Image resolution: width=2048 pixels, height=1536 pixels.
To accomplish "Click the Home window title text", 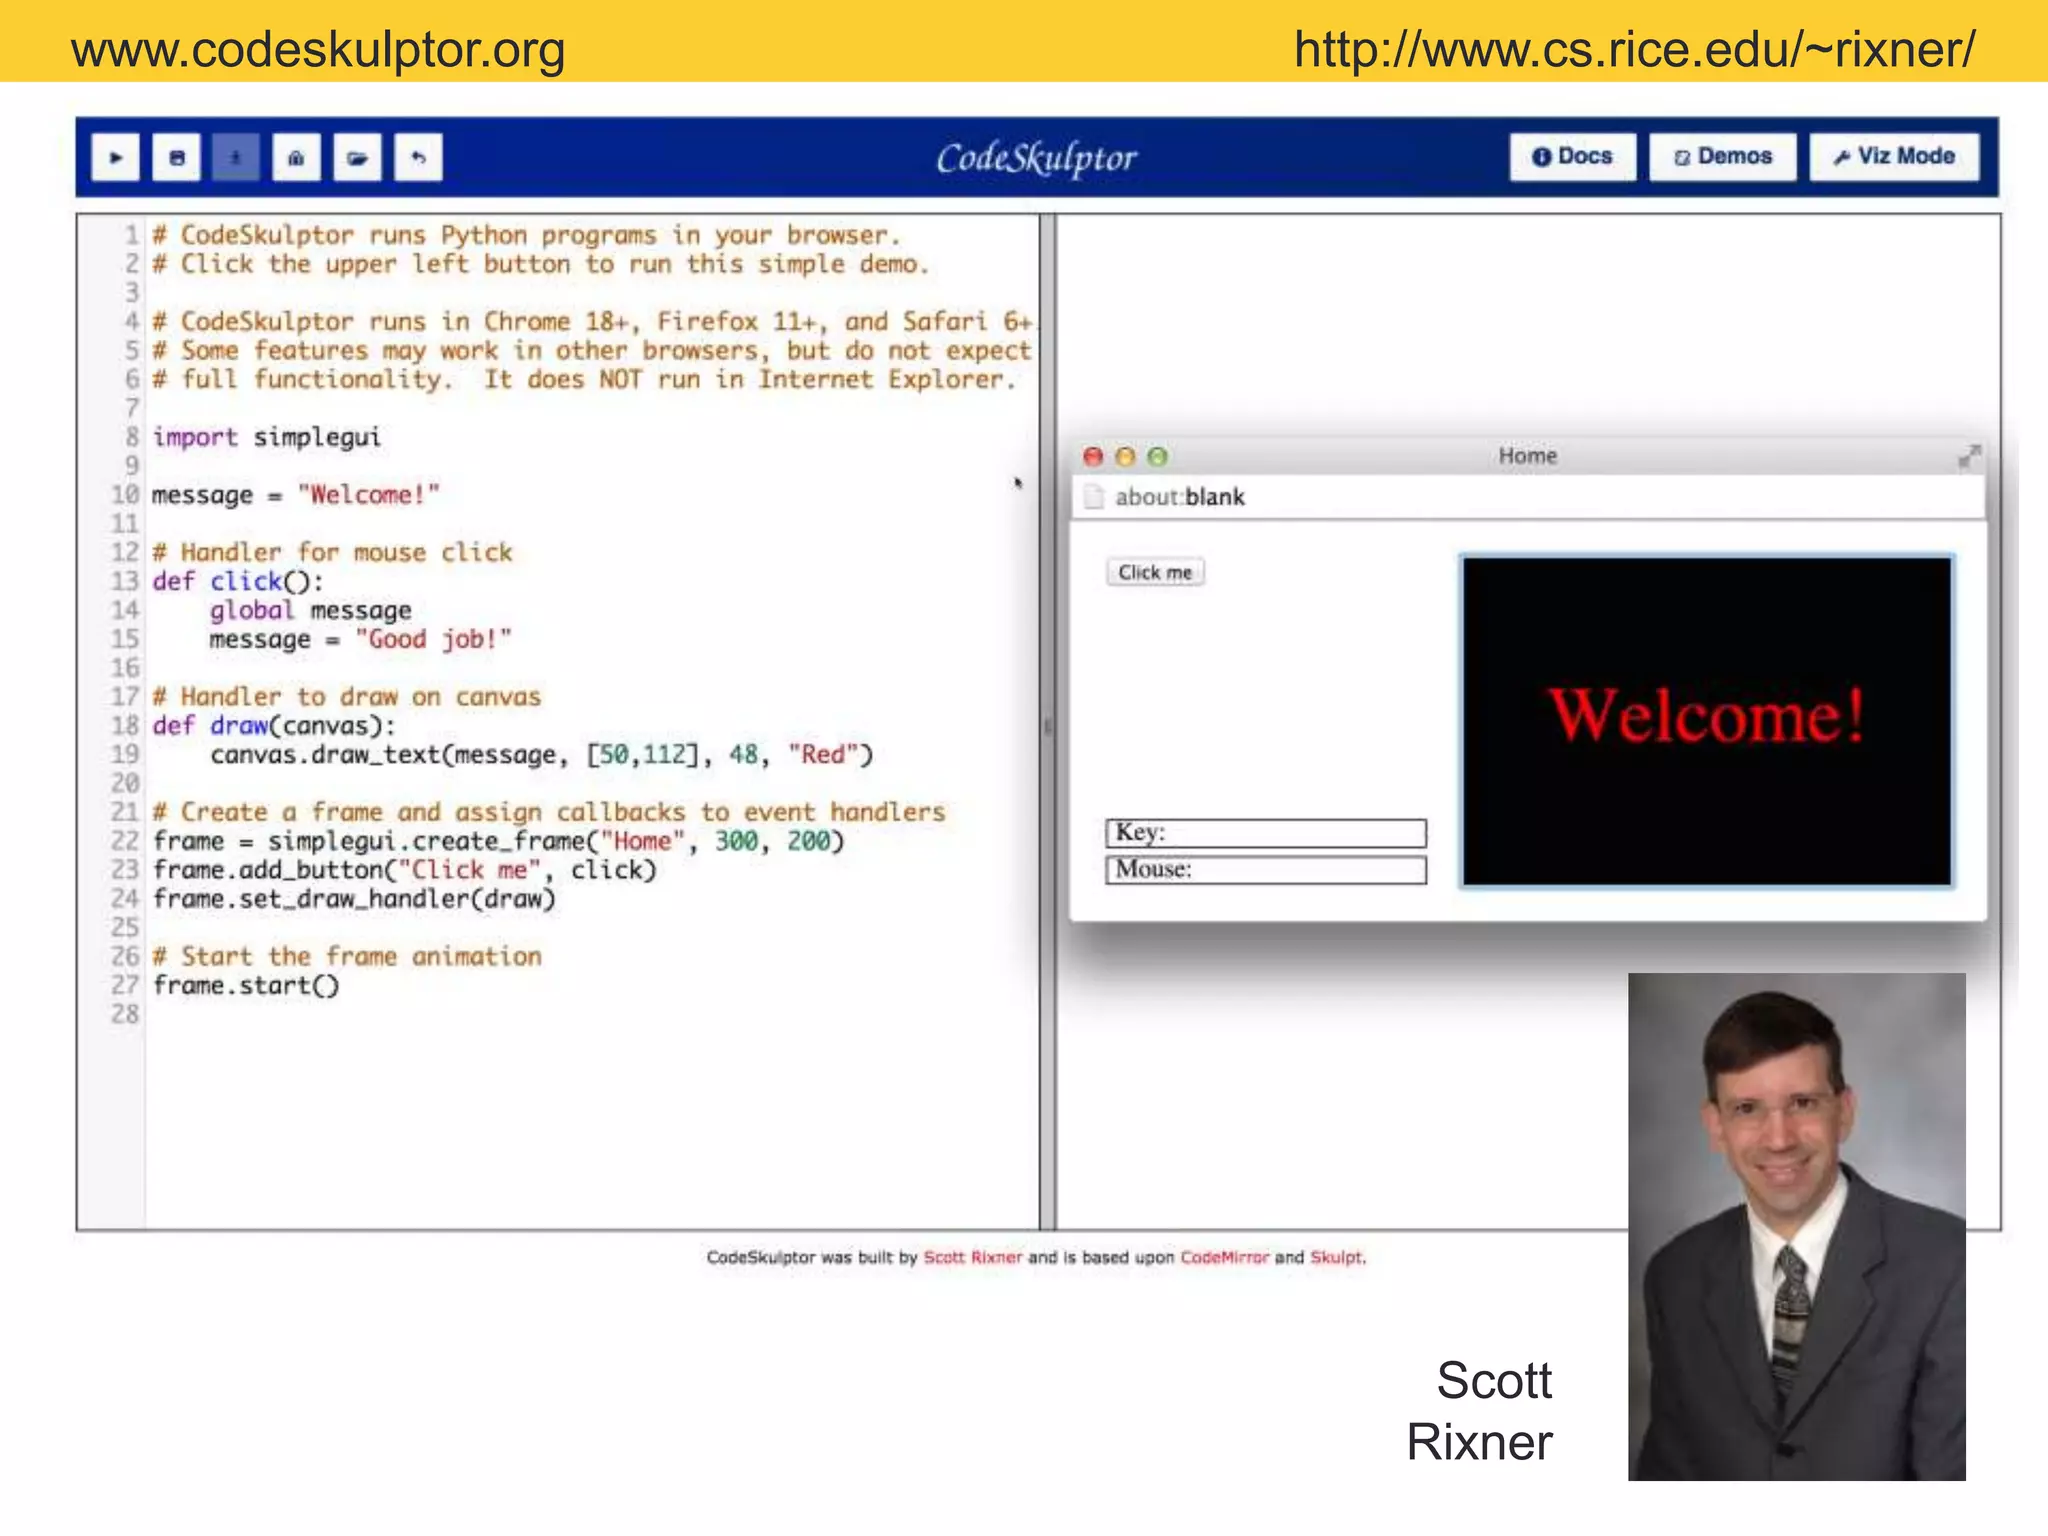I will tap(1527, 456).
